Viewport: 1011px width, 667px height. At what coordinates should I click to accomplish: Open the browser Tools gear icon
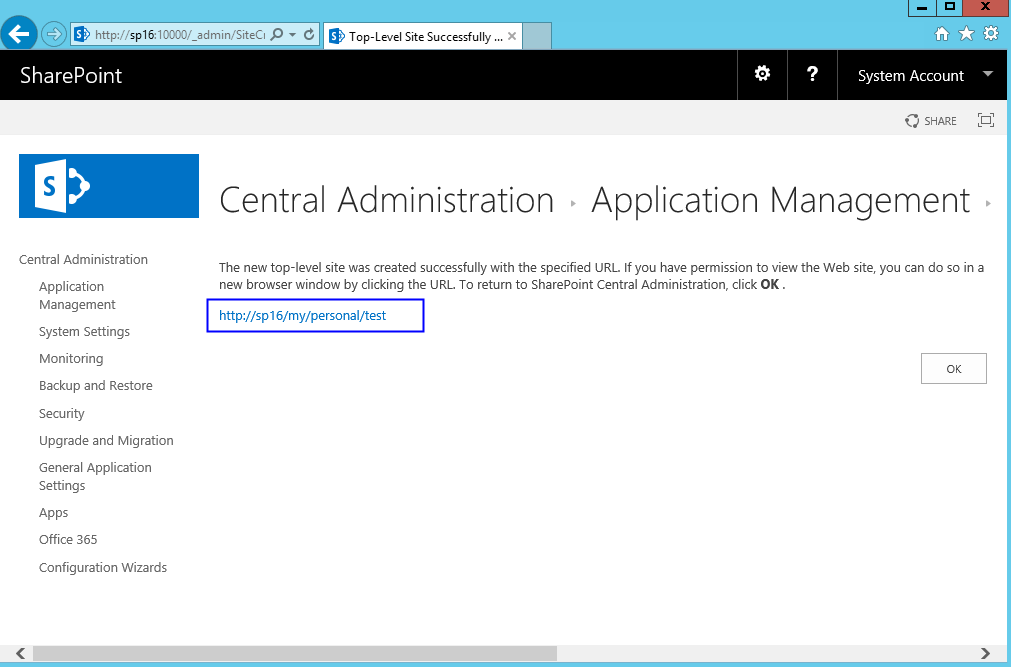[991, 34]
